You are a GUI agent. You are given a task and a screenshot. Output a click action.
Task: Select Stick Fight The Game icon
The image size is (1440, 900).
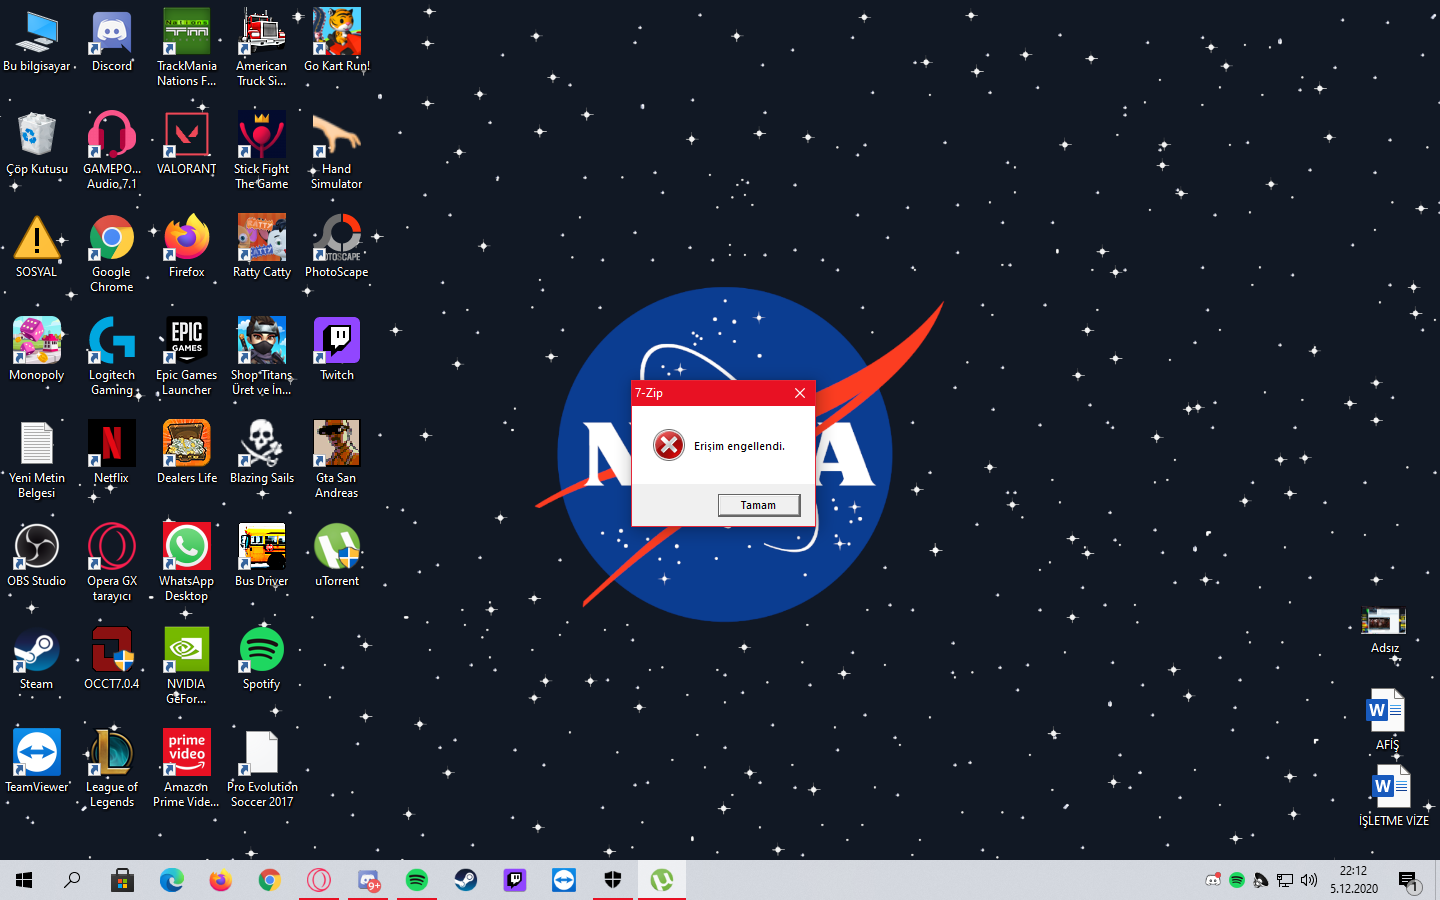click(x=262, y=151)
